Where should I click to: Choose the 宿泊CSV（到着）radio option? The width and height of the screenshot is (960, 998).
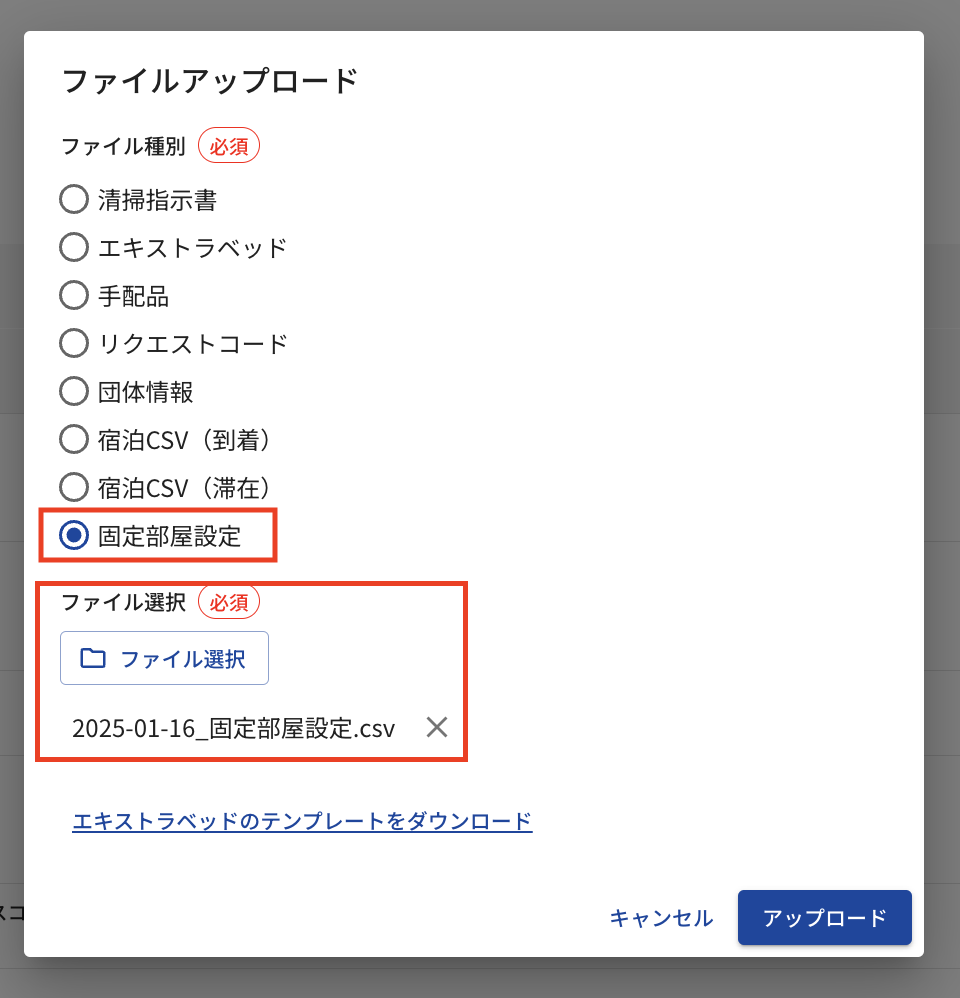(x=74, y=439)
